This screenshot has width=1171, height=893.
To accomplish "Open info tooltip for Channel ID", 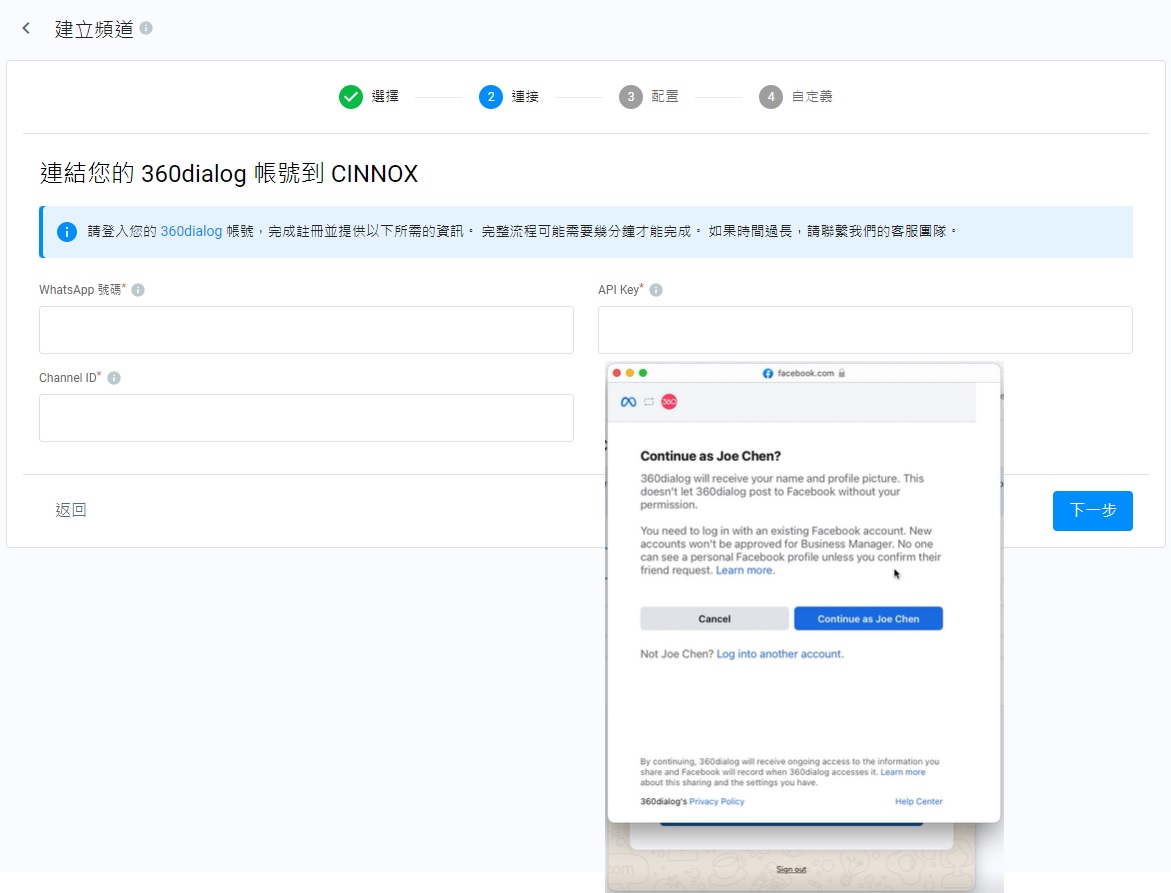I will point(114,378).
